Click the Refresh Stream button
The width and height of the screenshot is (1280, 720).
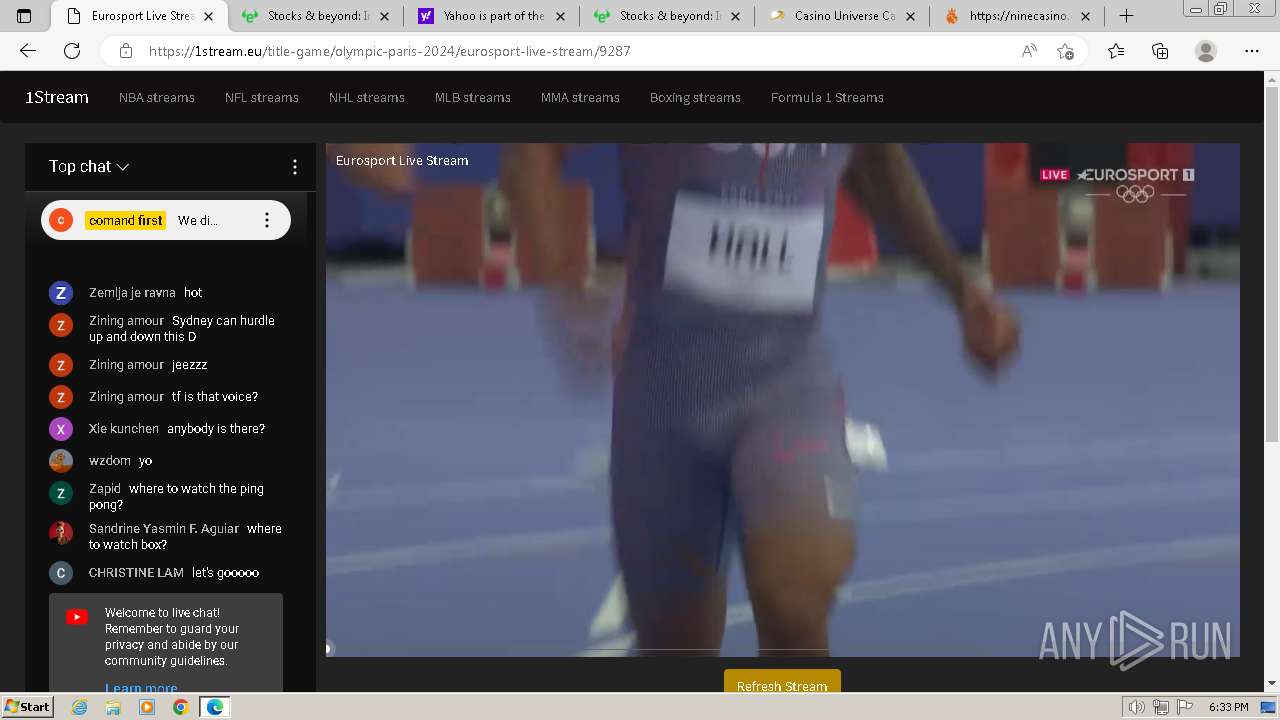pos(782,681)
